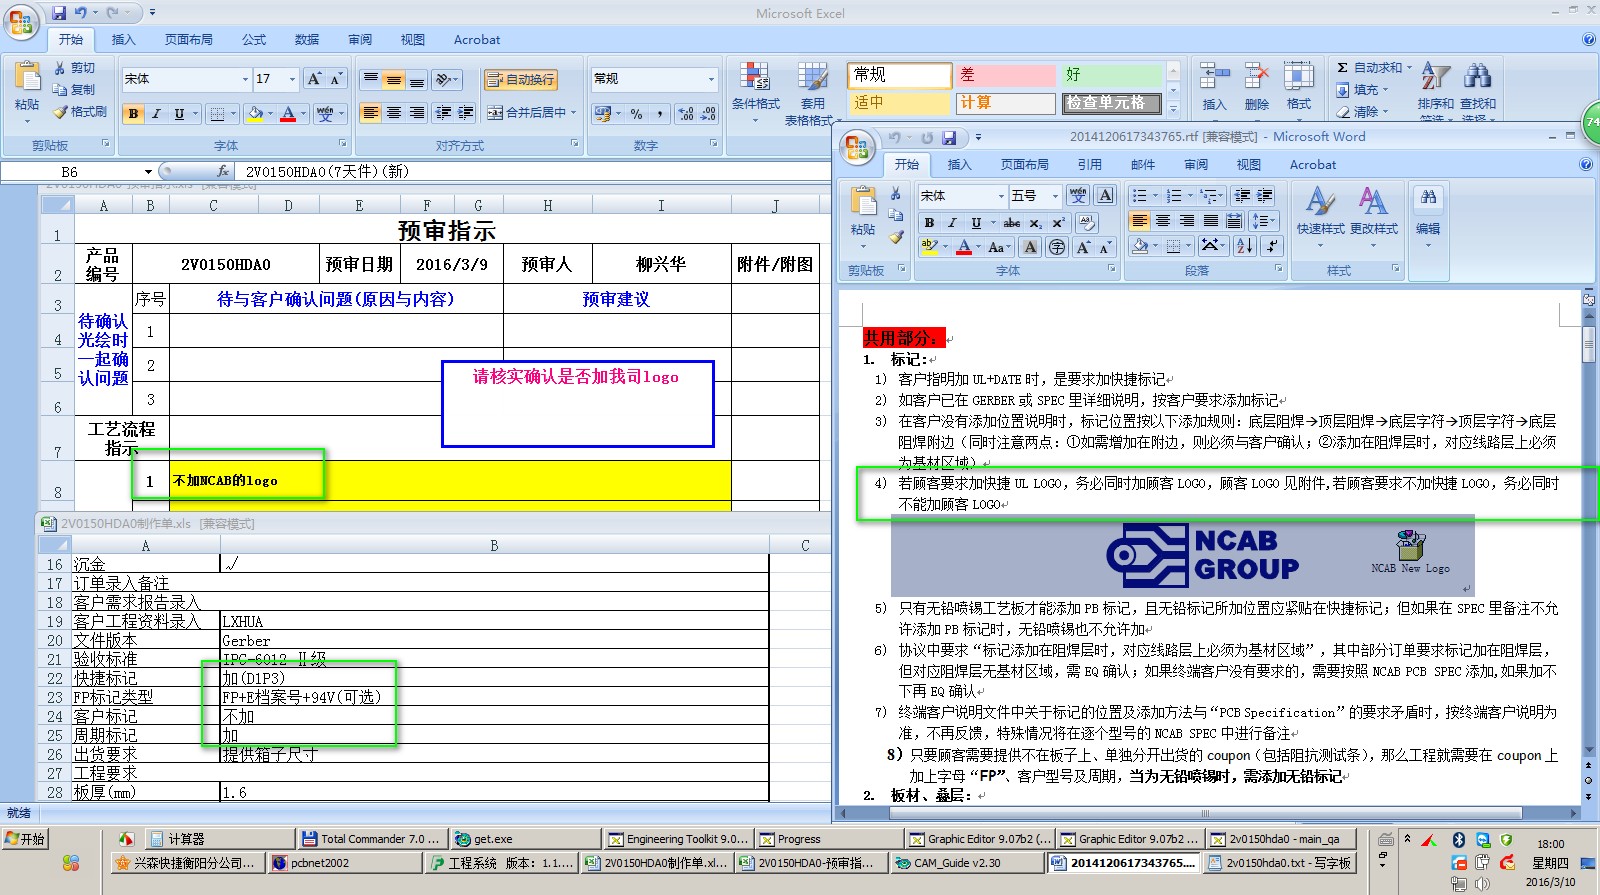The width and height of the screenshot is (1600, 895).
Task: Increase font size in Excel ribbon
Action: point(314,79)
